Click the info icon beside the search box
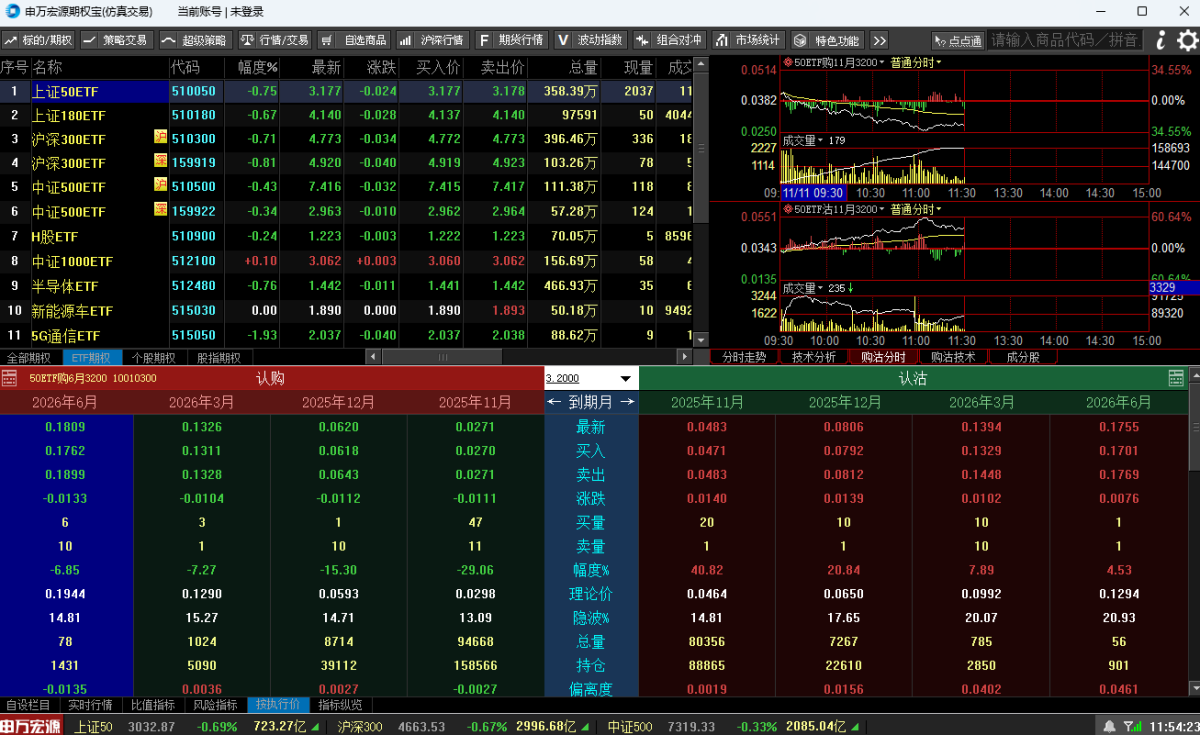The height and width of the screenshot is (735, 1200). click(1160, 40)
